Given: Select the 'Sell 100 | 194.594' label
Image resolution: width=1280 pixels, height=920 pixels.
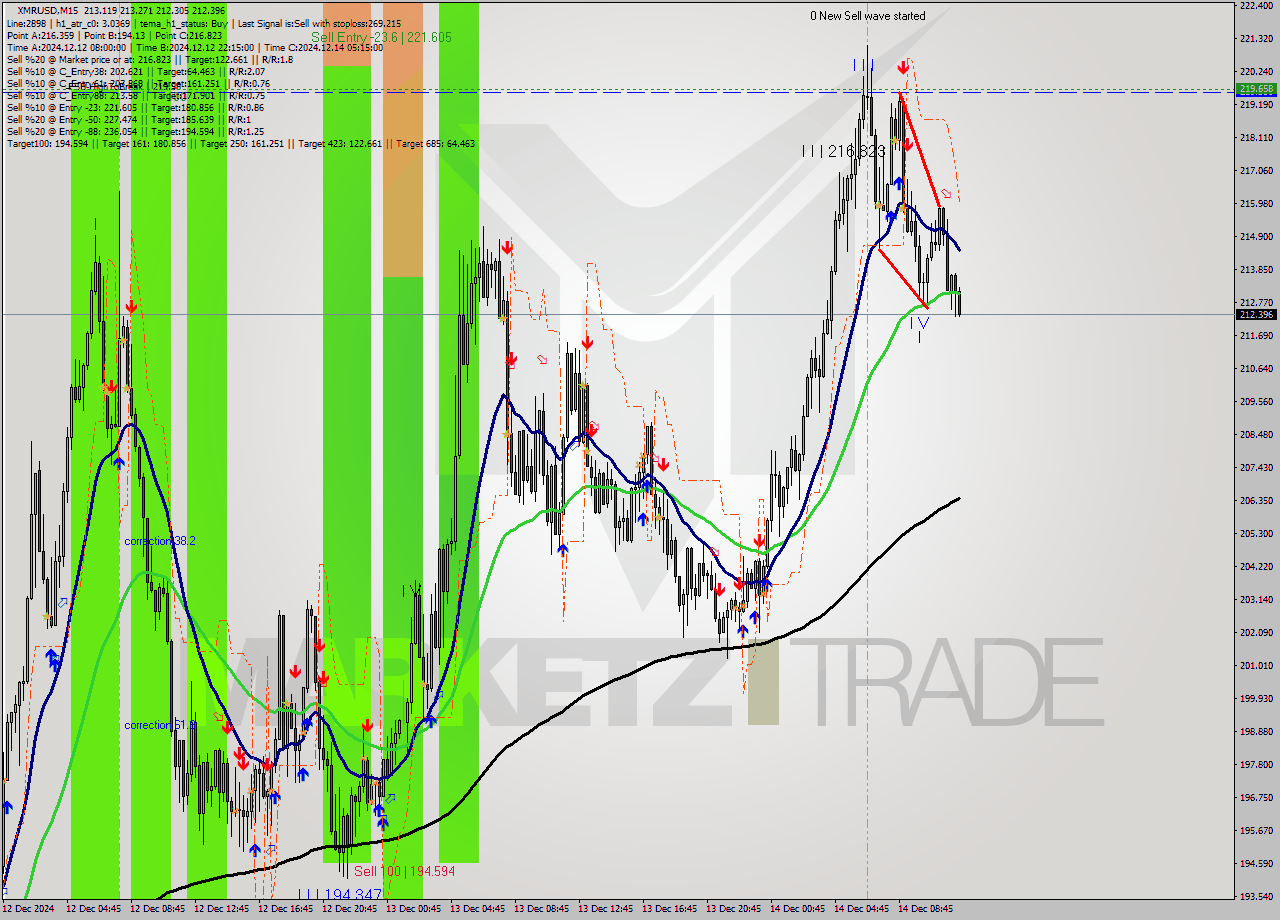Looking at the screenshot, I should point(405,871).
